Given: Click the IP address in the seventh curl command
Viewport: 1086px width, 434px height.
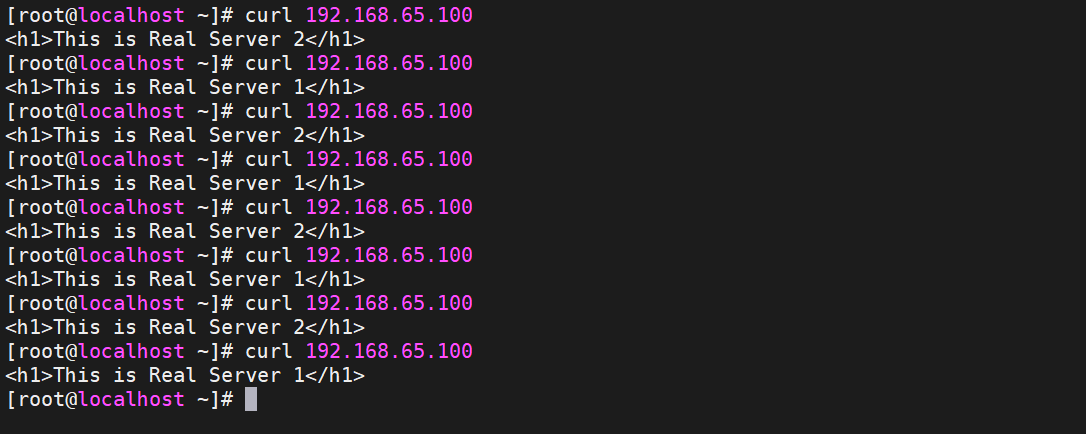Looking at the screenshot, I should 389,303.
